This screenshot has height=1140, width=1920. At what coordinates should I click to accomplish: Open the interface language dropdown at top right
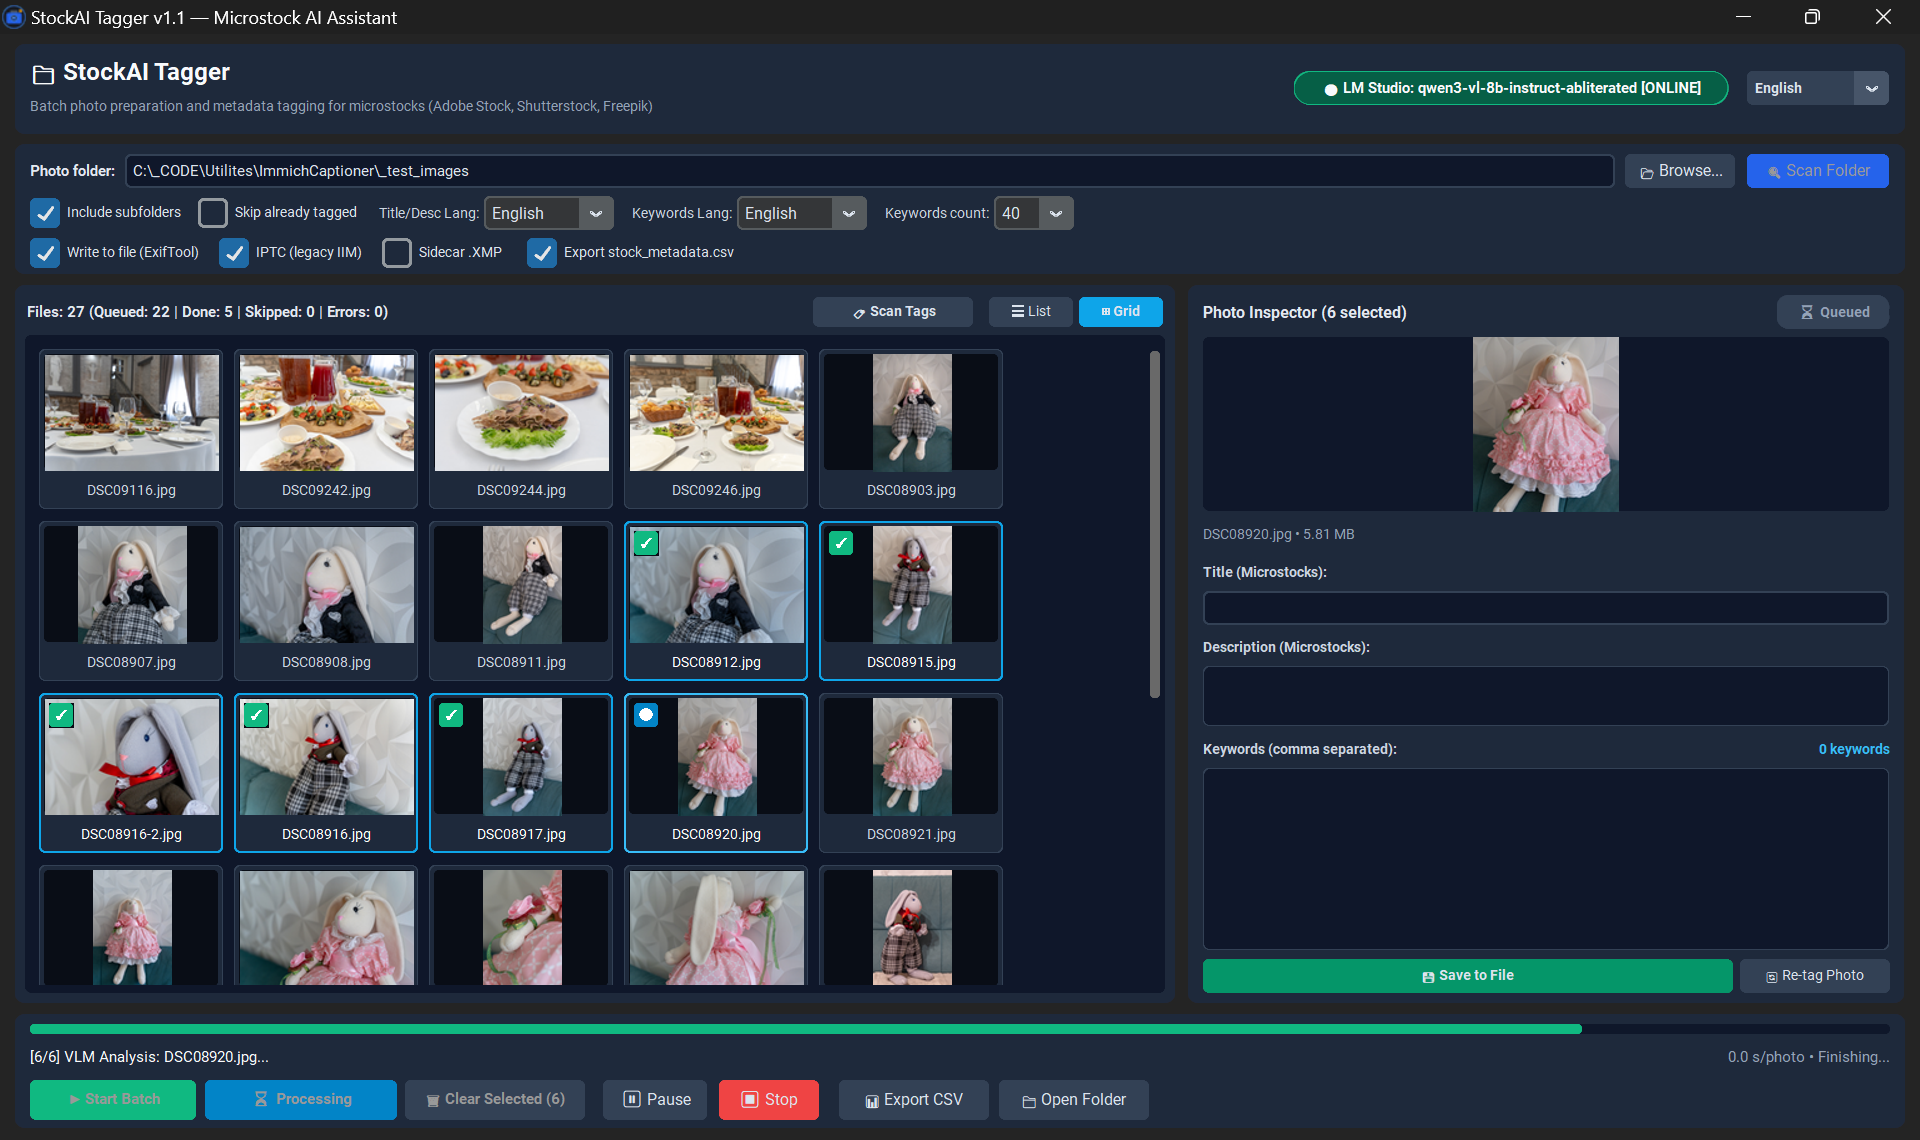[x=1817, y=88]
